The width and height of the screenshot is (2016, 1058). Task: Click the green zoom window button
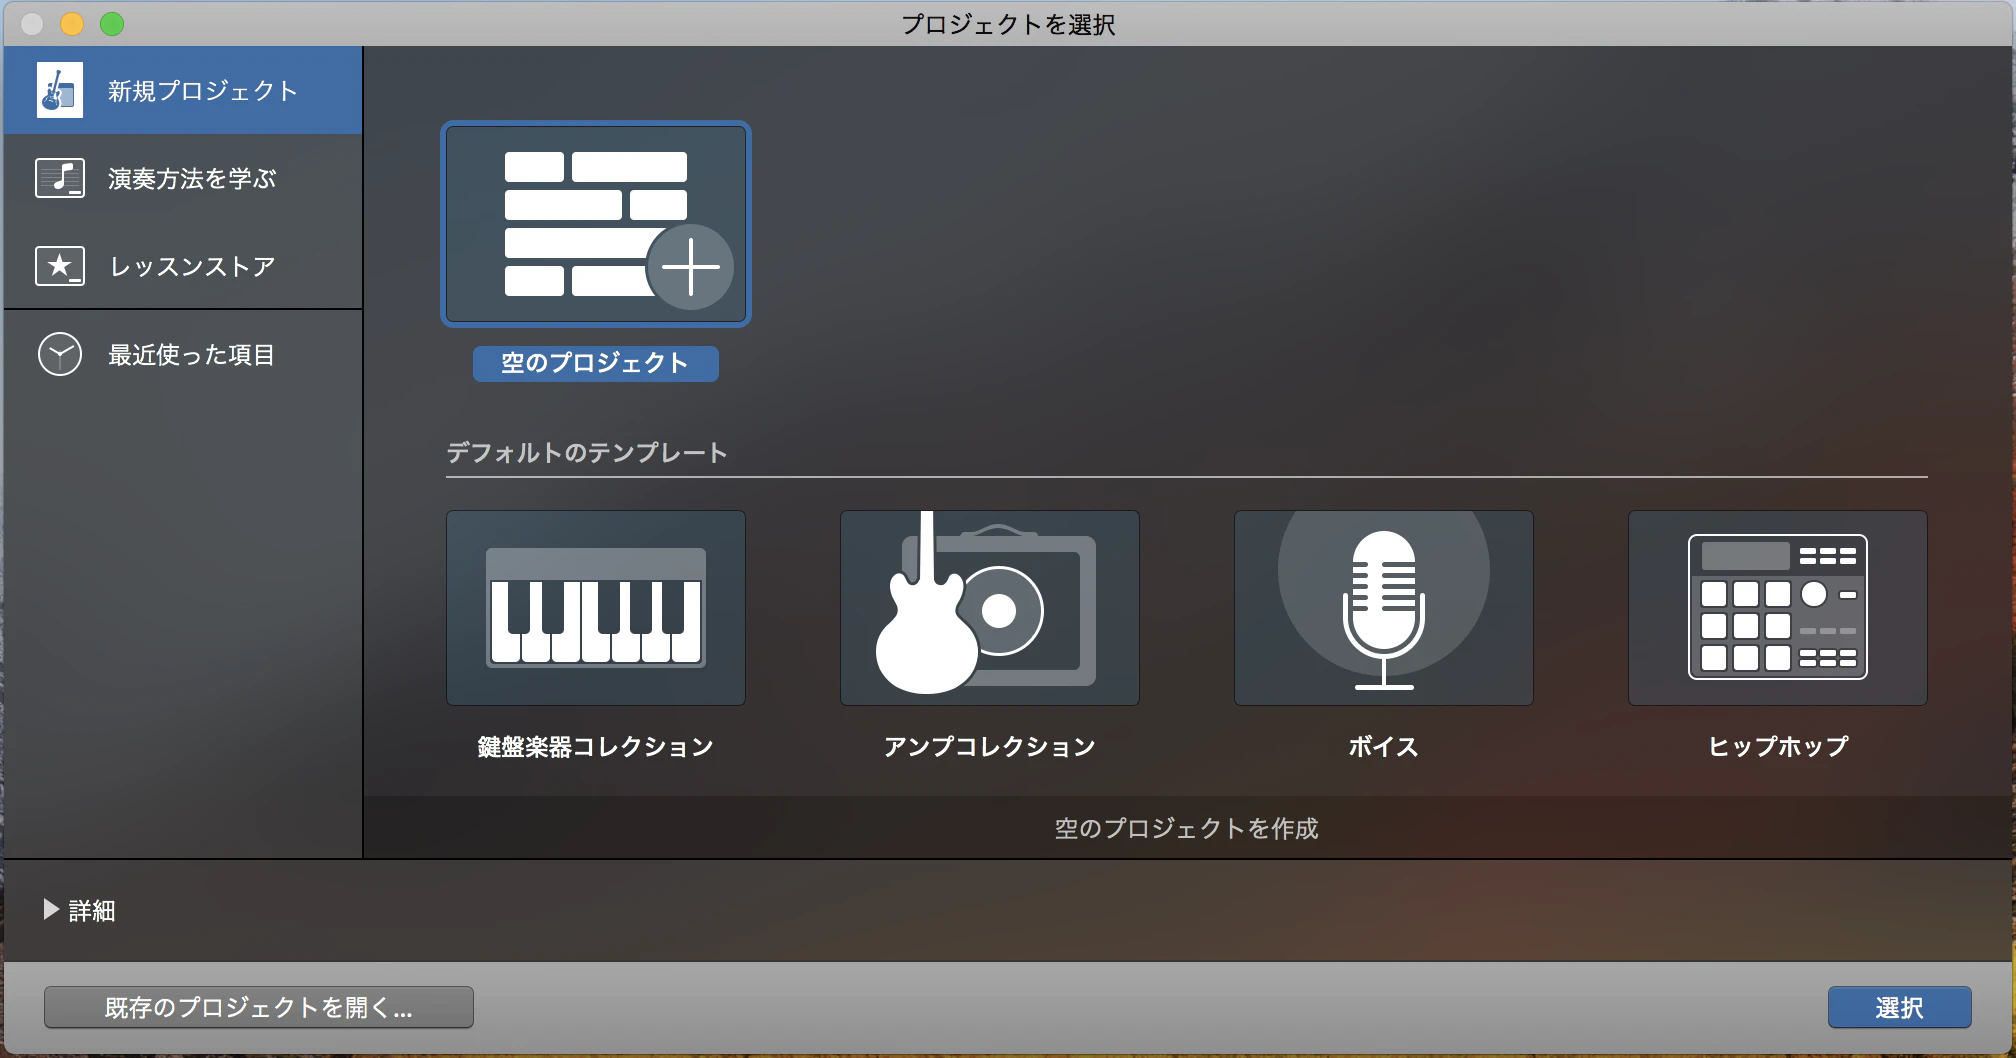[112, 24]
